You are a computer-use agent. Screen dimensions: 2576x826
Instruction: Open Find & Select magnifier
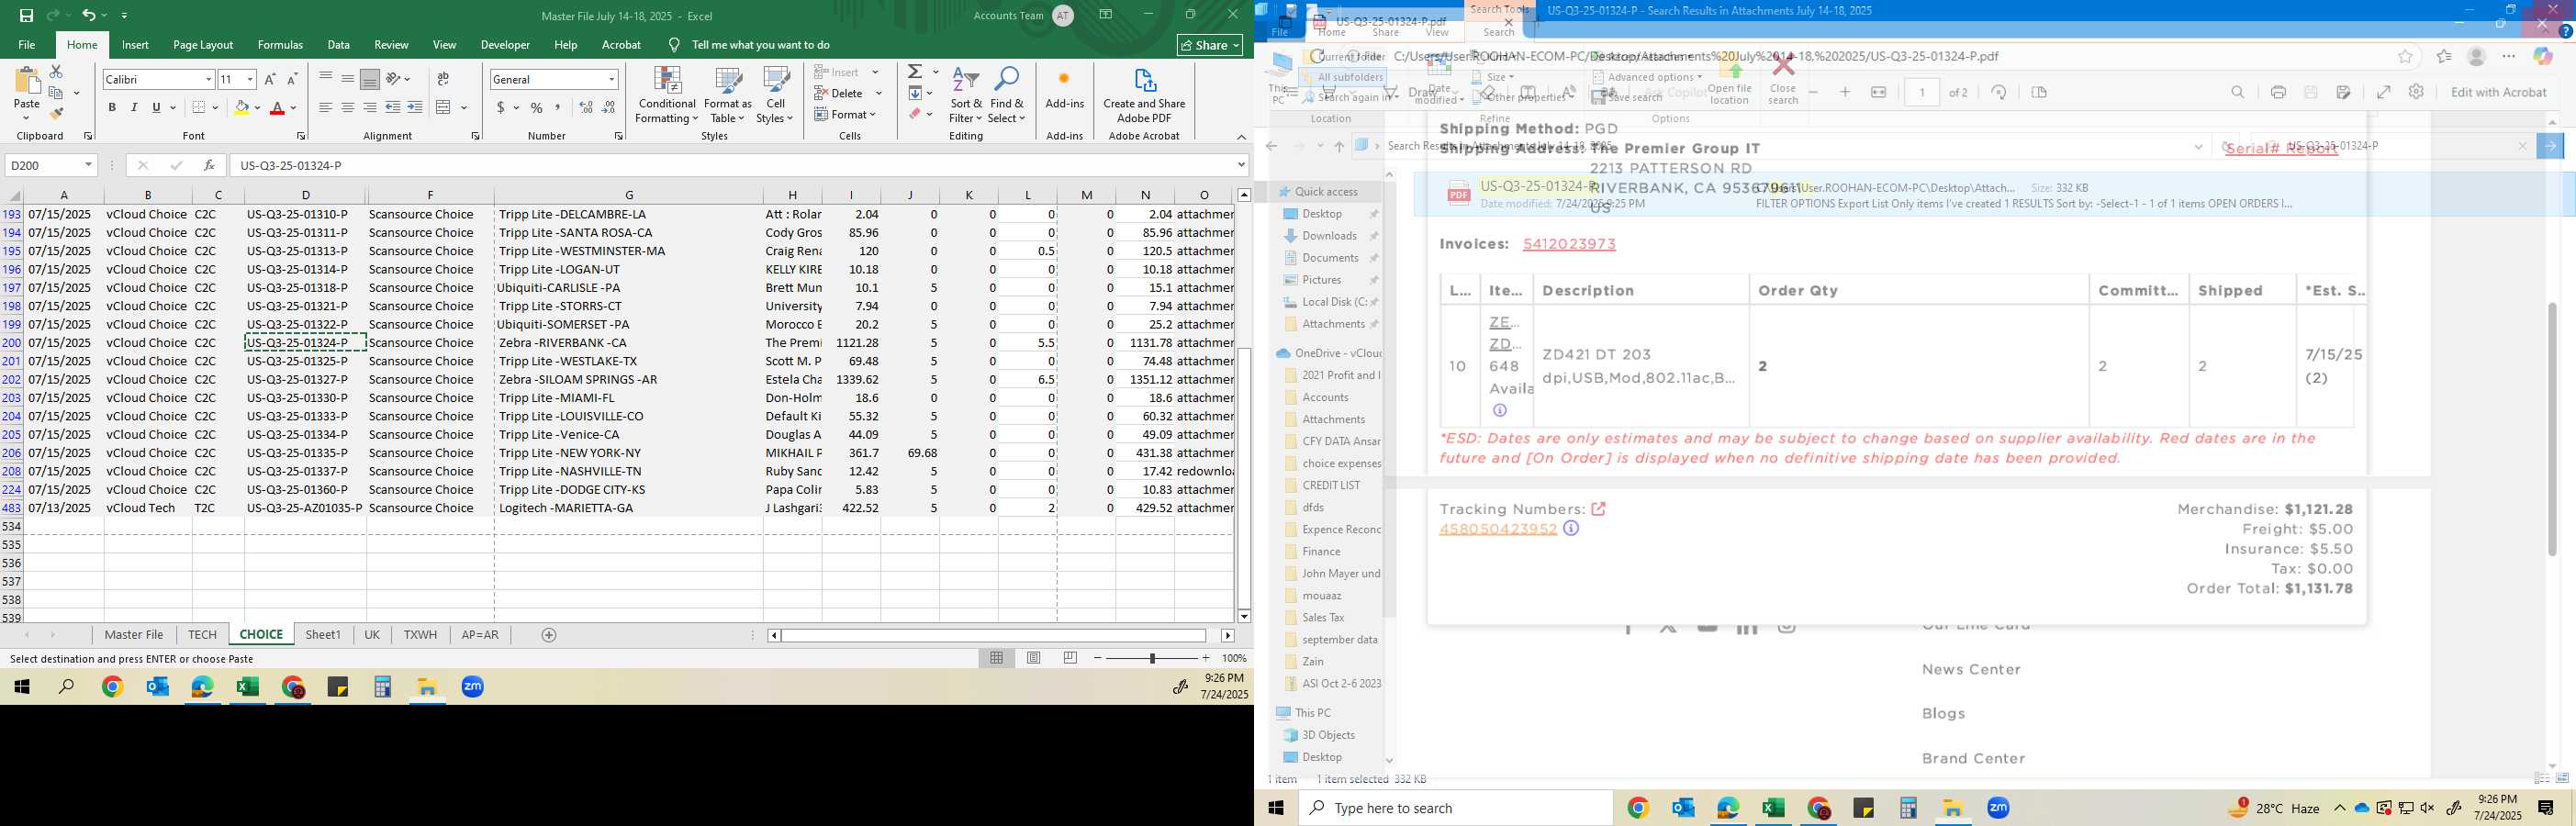click(1007, 96)
